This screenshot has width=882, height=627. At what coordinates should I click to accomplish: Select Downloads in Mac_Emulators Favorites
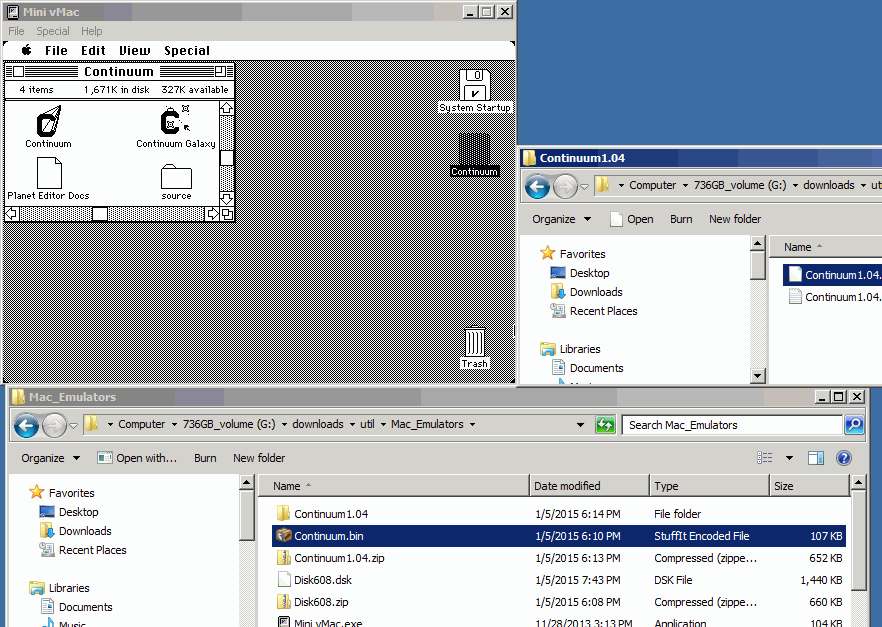[x=85, y=531]
